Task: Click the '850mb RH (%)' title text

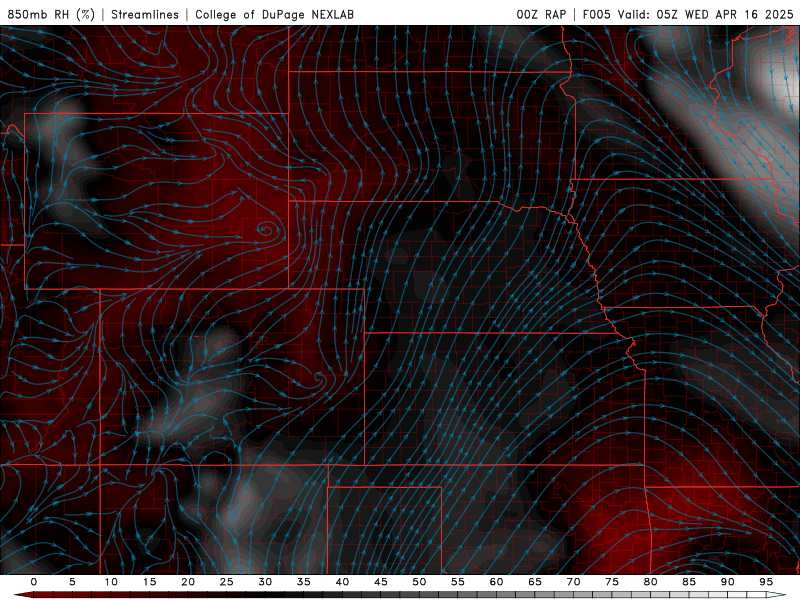Action: (51, 14)
